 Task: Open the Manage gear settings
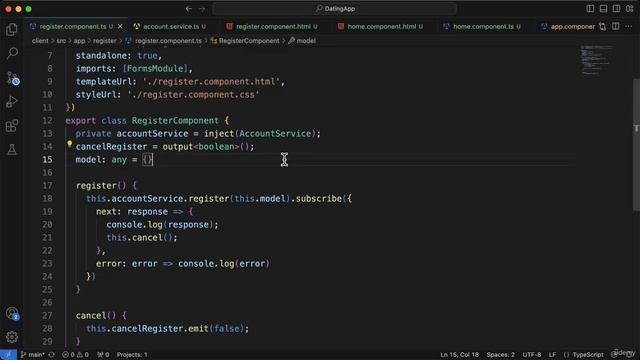pyautogui.click(x=12, y=337)
